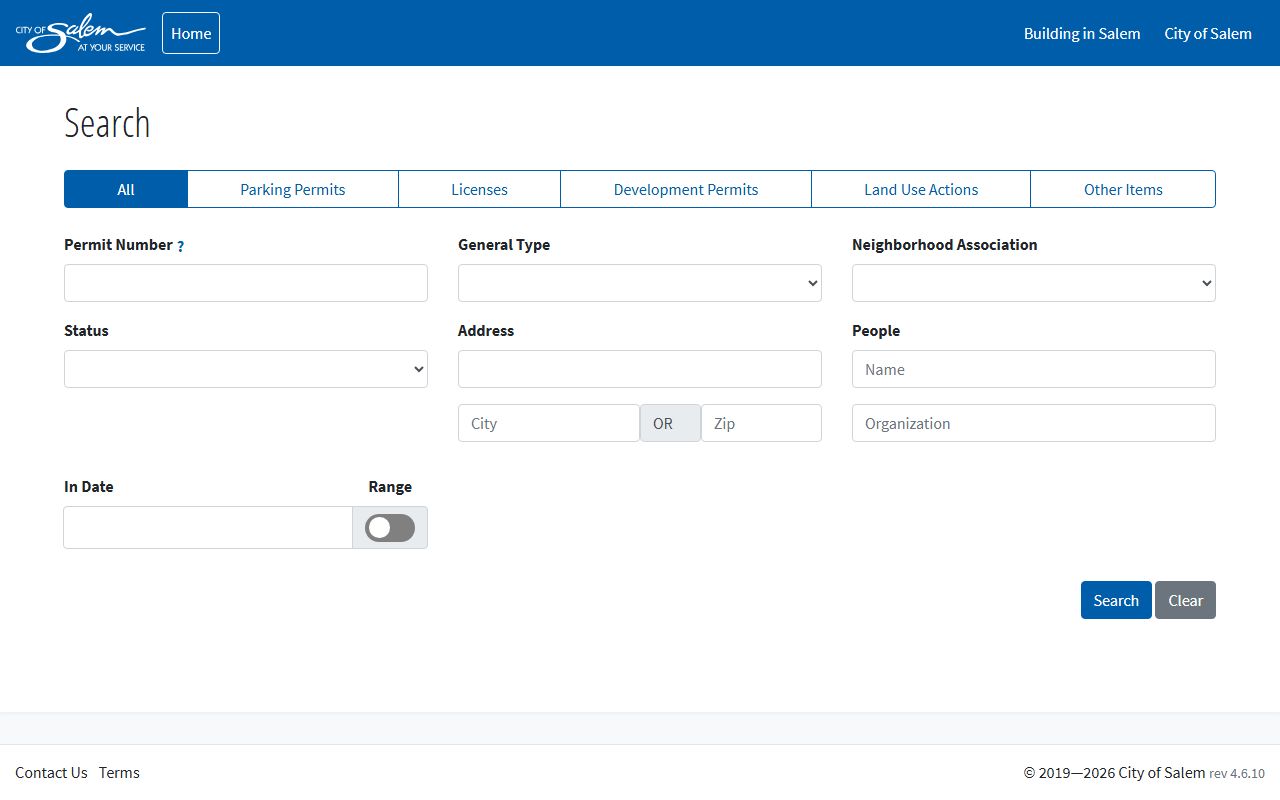Screen dimensions: 1280x800
Task: Follow the Contact Us footer link
Action: 51,772
